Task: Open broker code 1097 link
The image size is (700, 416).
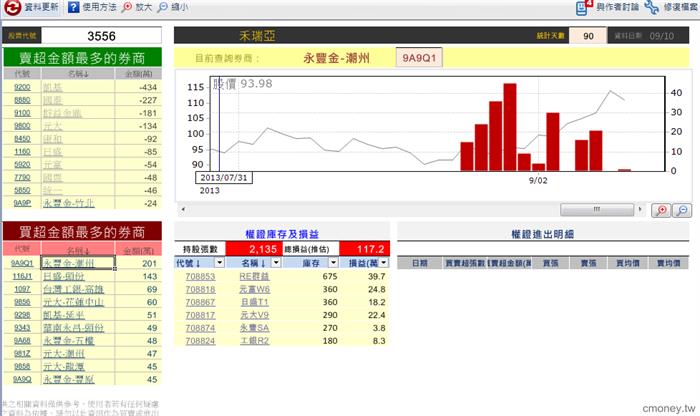Action: point(22,289)
